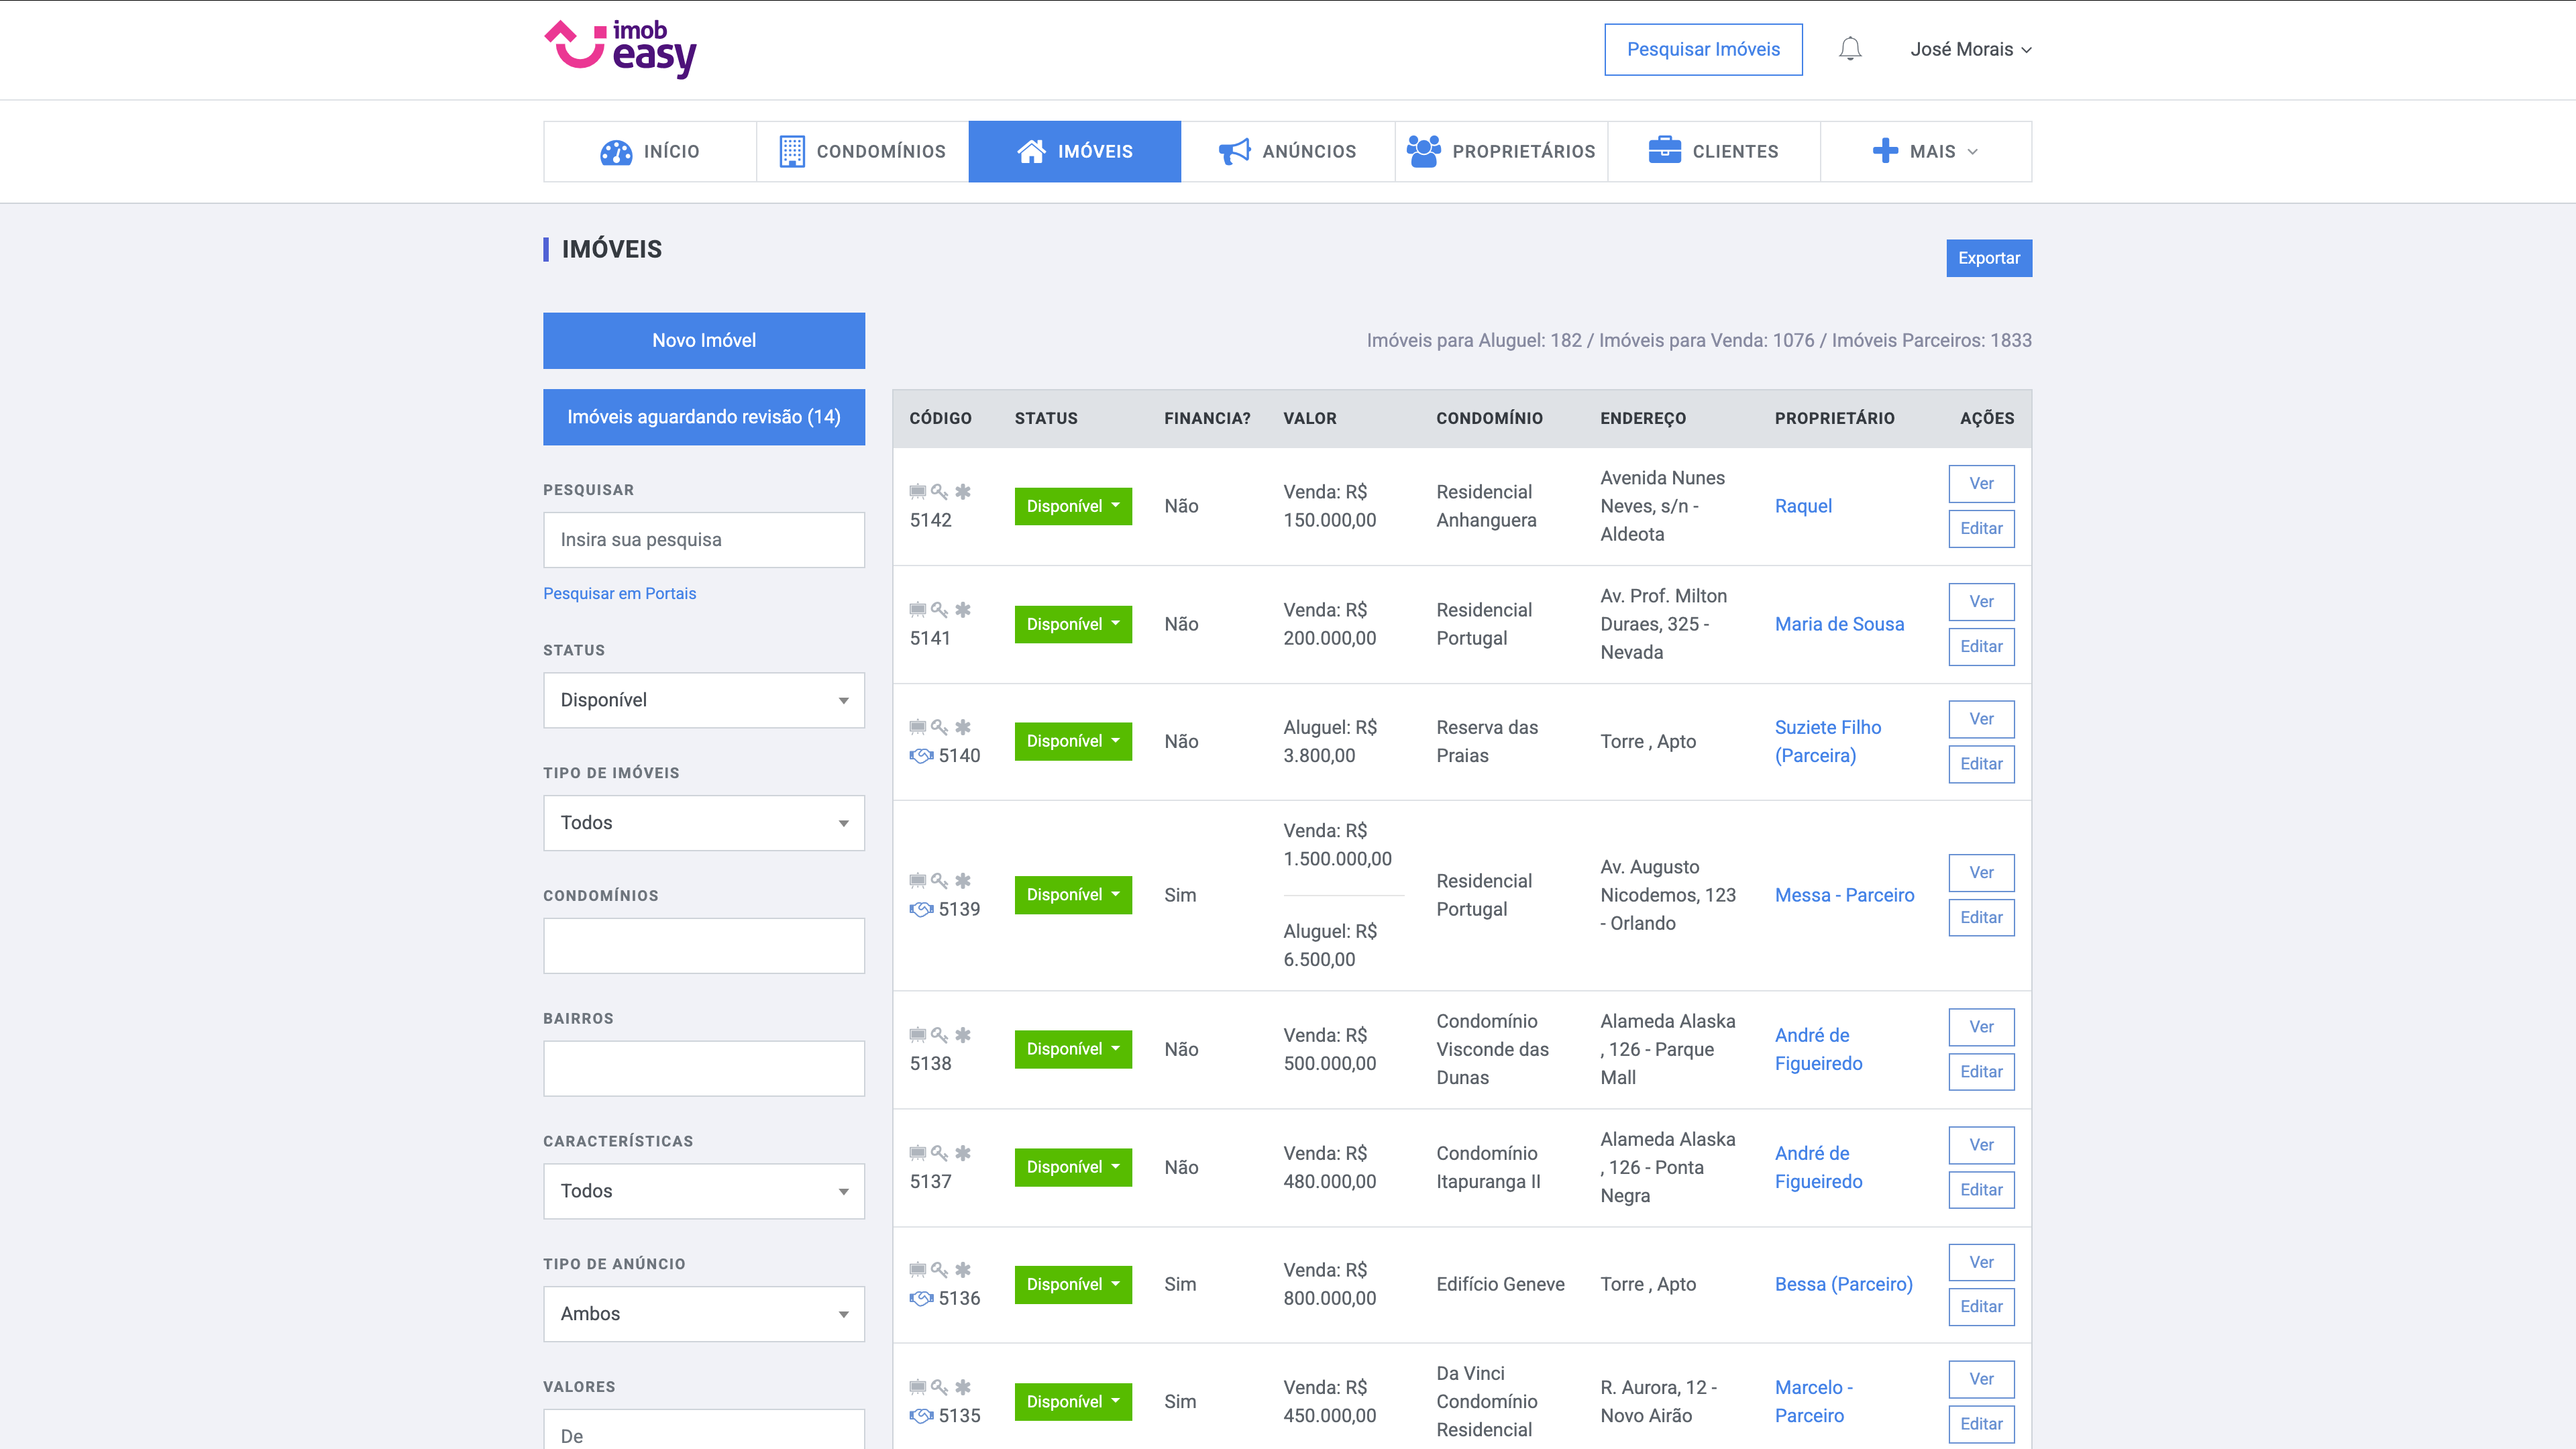This screenshot has height=1449, width=2576.
Task: Open owner Raquel's profile link
Action: (x=1803, y=506)
